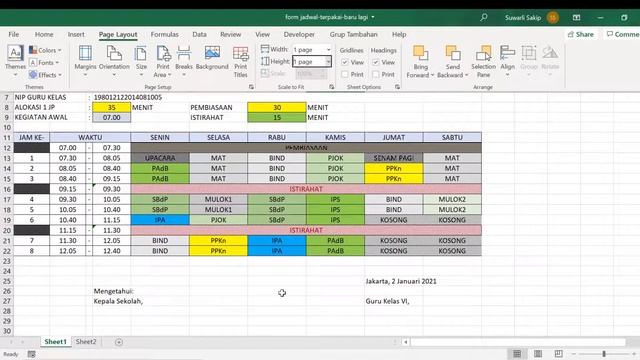Switch to the Formulas tab

pos(164,34)
